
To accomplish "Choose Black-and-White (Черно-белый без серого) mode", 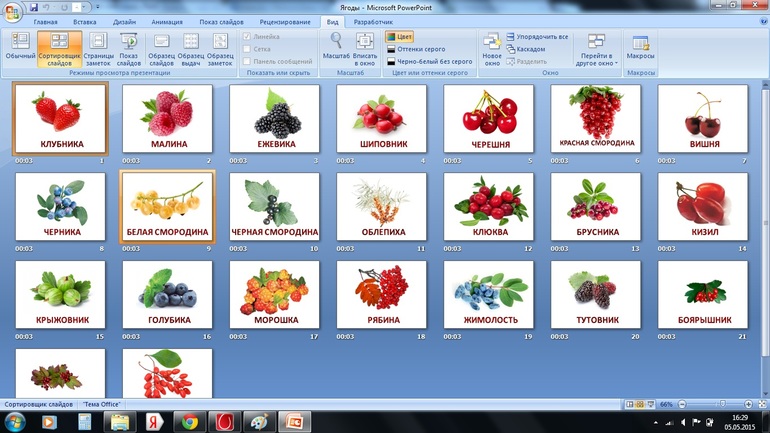I will (428, 61).
